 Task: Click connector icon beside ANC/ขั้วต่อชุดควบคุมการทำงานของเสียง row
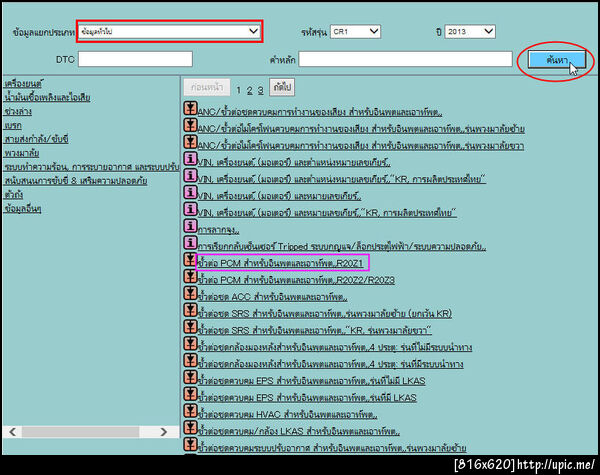[x=190, y=108]
